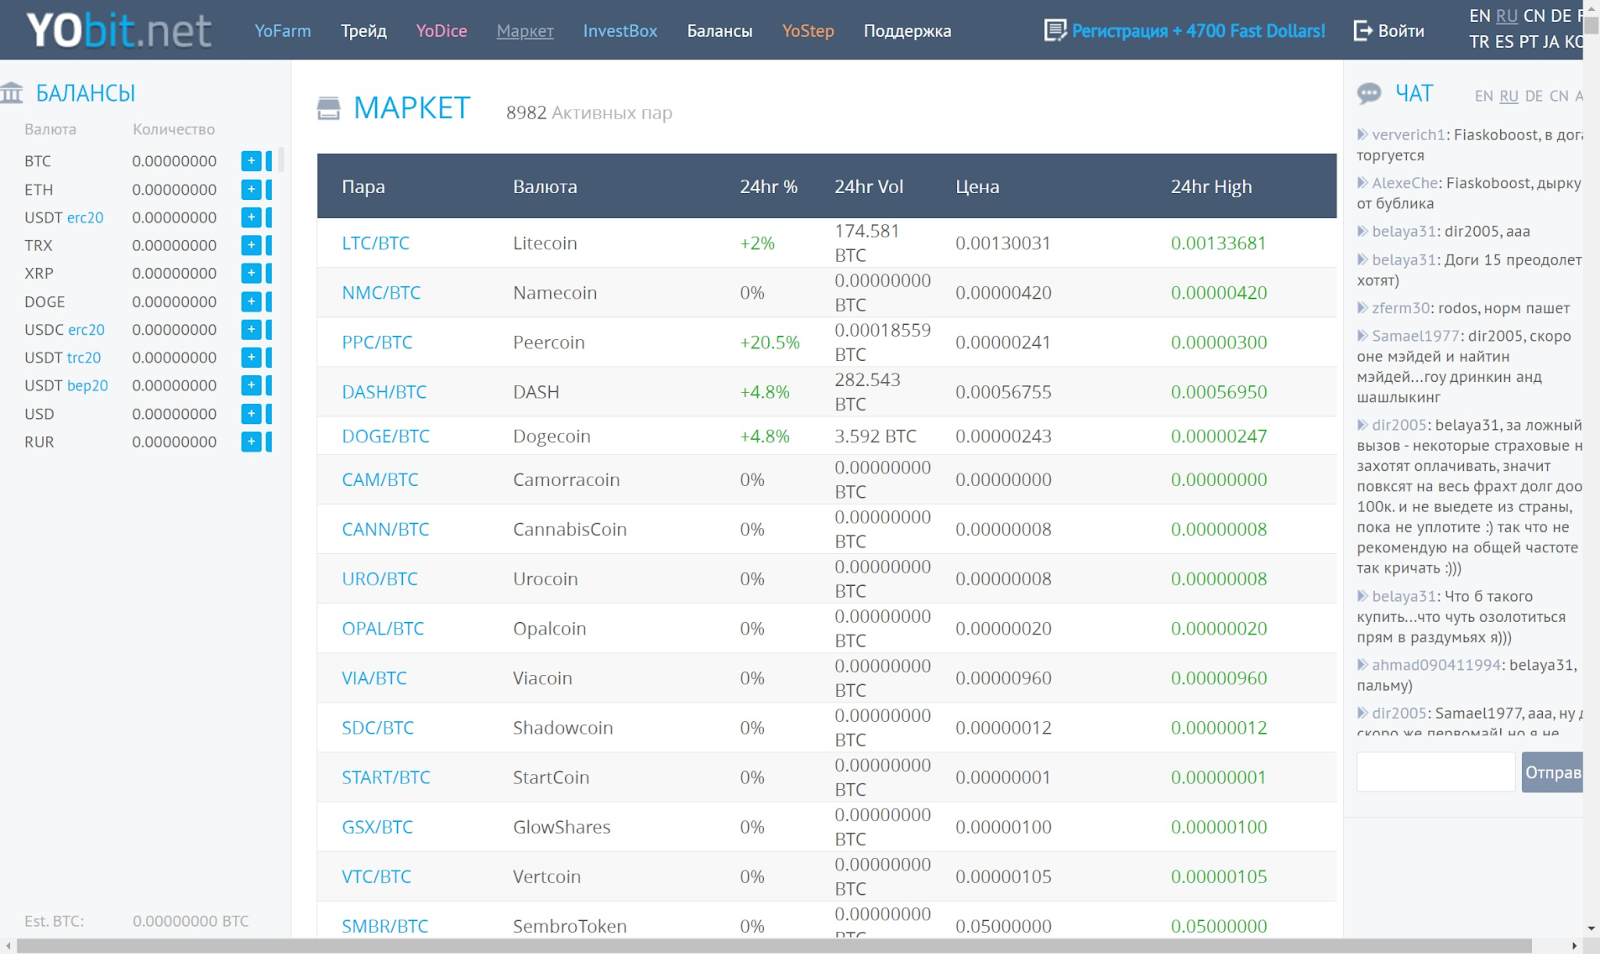The width and height of the screenshot is (1600, 954).
Task: Click the YObit.net logo
Action: [x=119, y=30]
